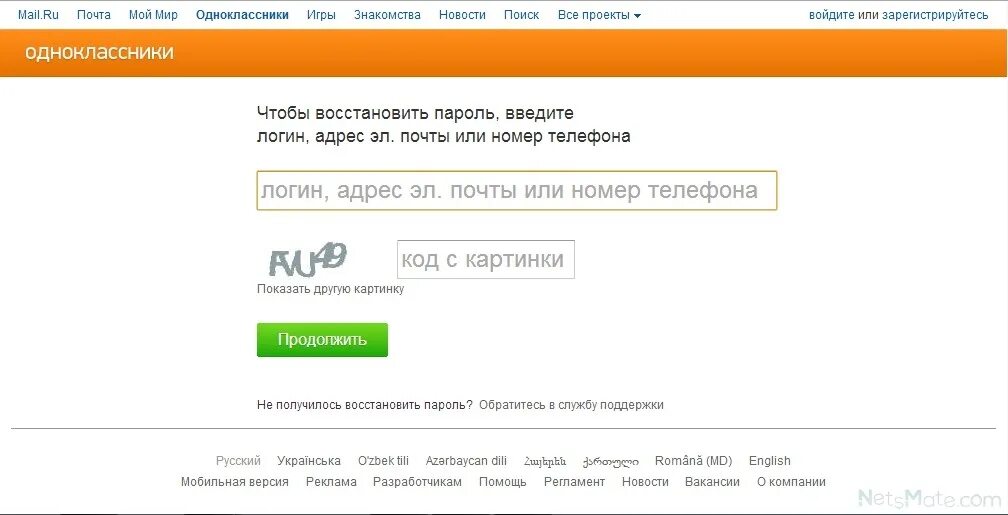The width and height of the screenshot is (1008, 515).
Task: Open Поиск in the top navigation
Action: (x=521, y=15)
